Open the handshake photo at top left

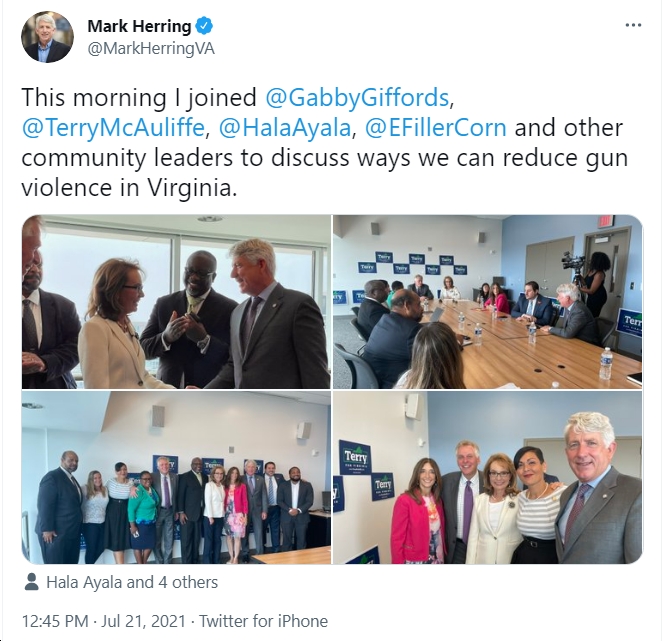pos(176,302)
